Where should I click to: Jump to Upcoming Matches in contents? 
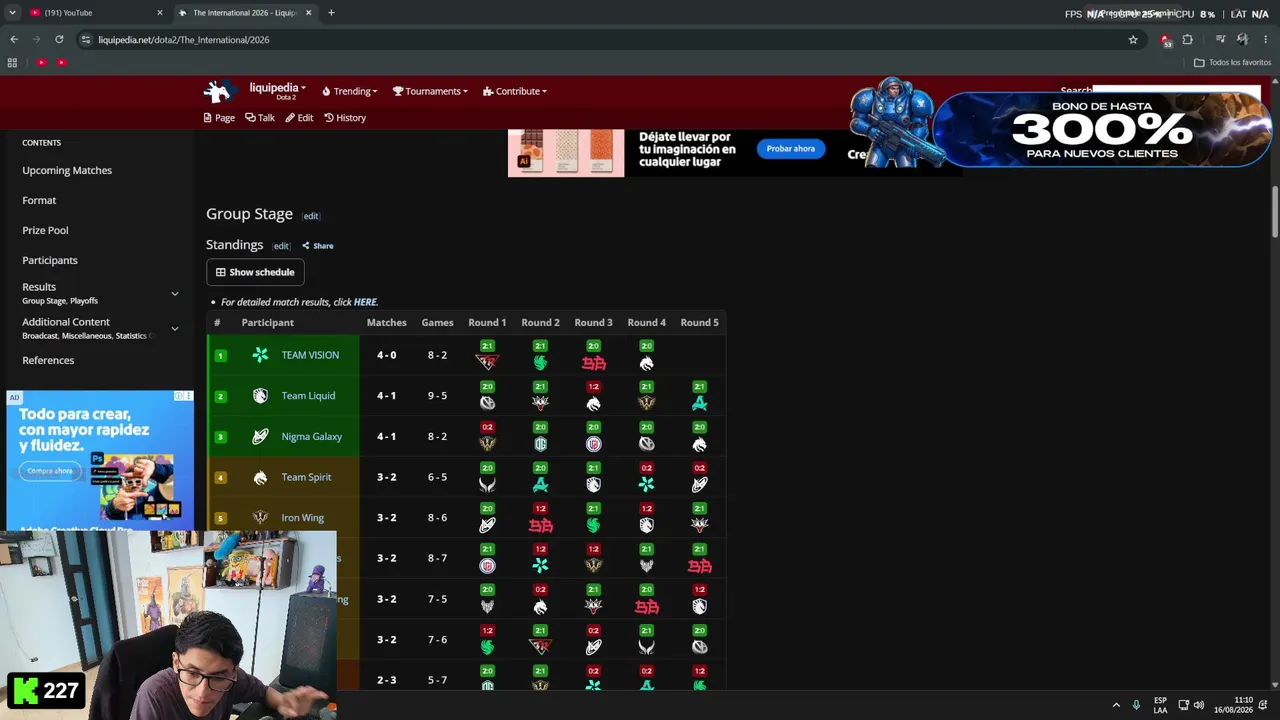point(67,171)
